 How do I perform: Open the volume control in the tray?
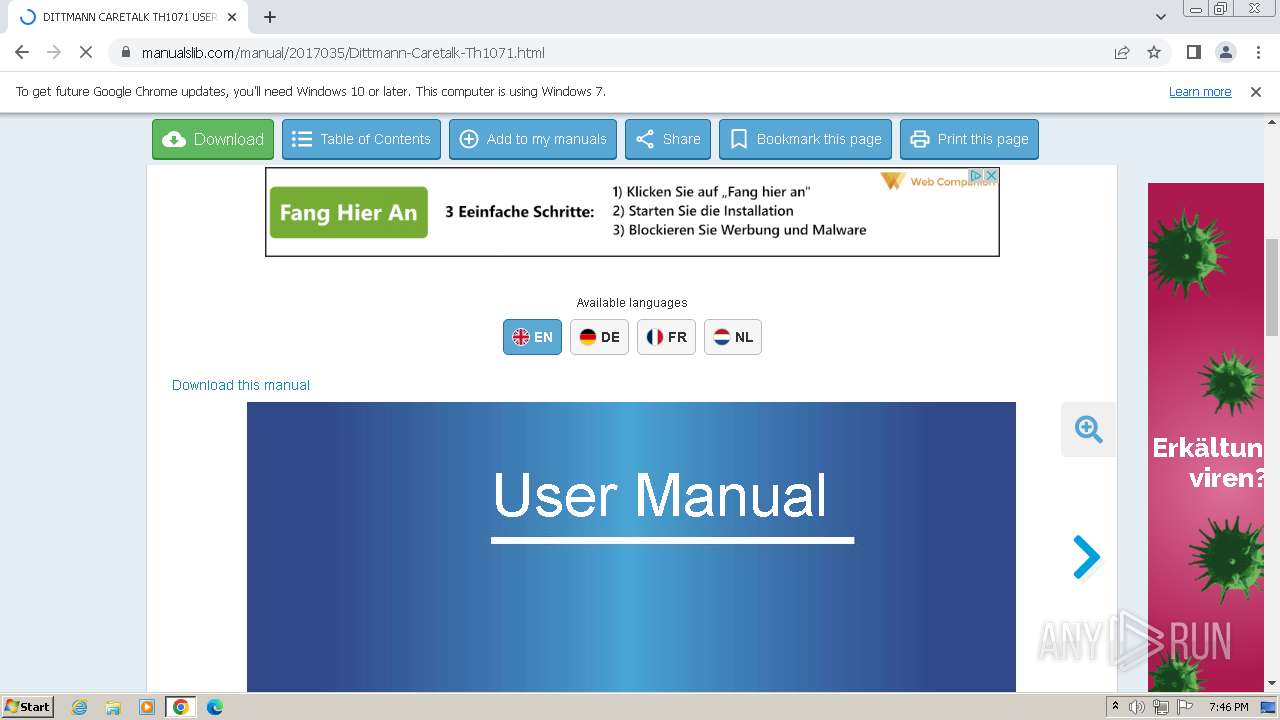[1137, 707]
